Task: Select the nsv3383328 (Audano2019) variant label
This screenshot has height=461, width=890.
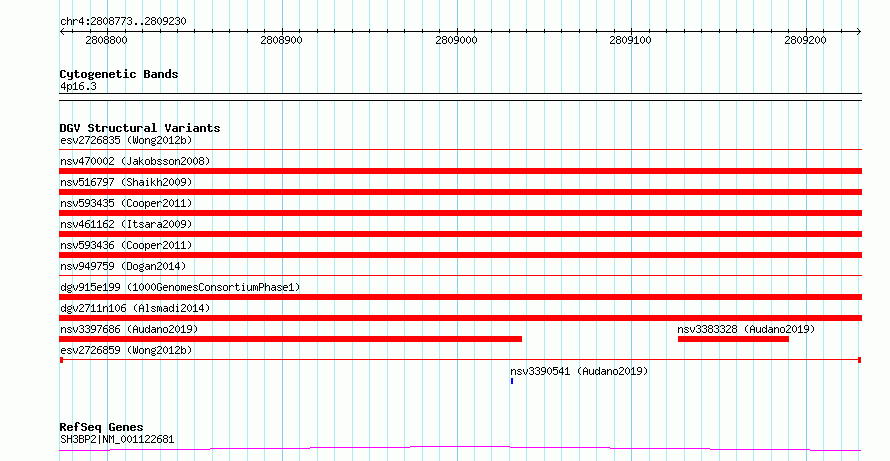Action: [746, 329]
